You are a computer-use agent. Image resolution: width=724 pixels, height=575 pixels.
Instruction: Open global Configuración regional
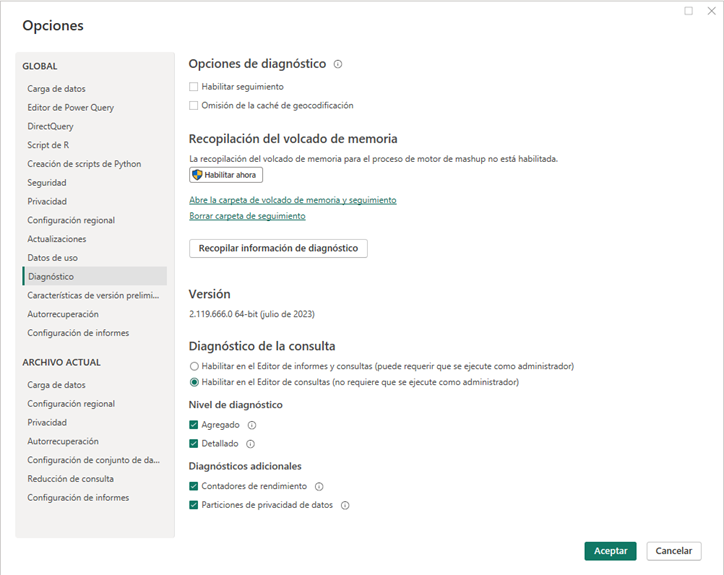95,220
